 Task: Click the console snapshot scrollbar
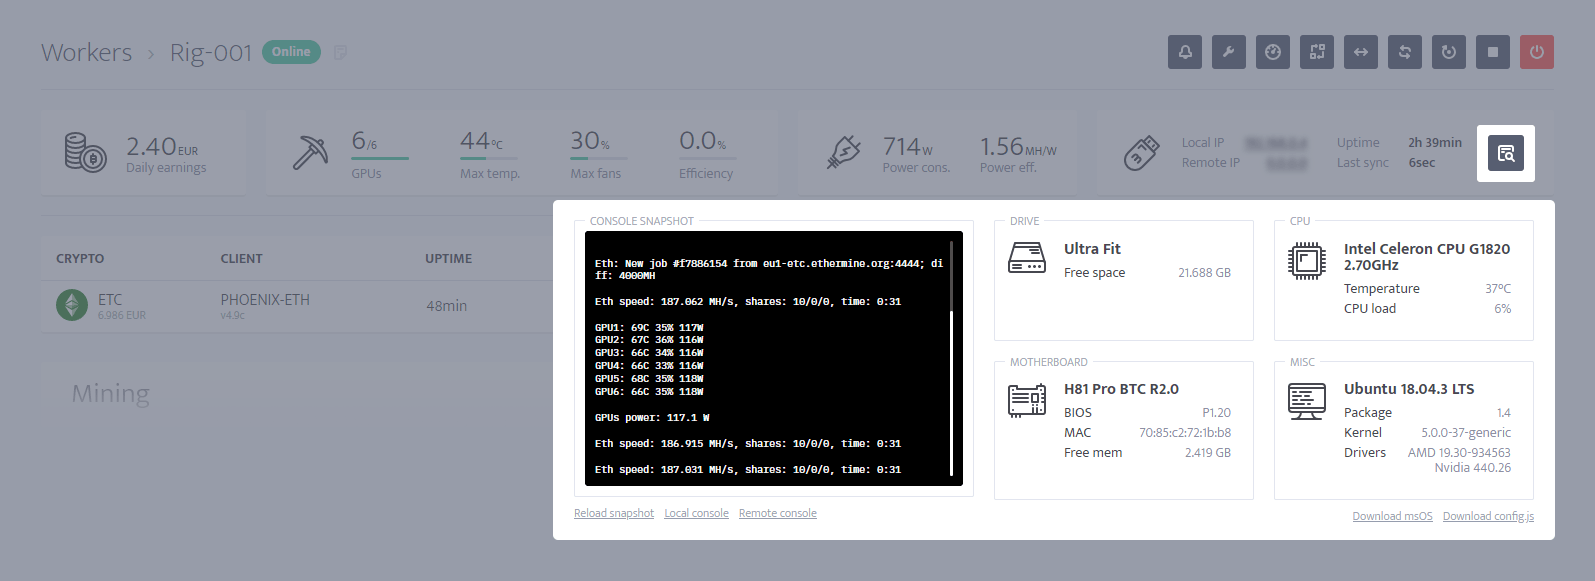coord(951,356)
